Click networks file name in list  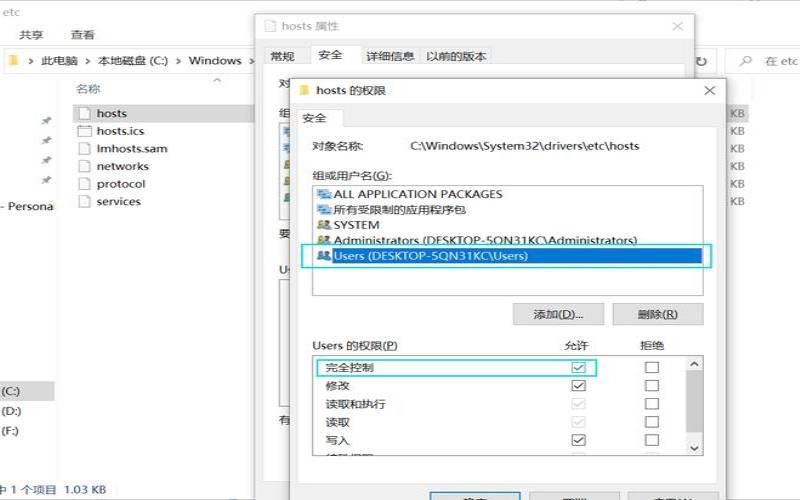[122, 166]
